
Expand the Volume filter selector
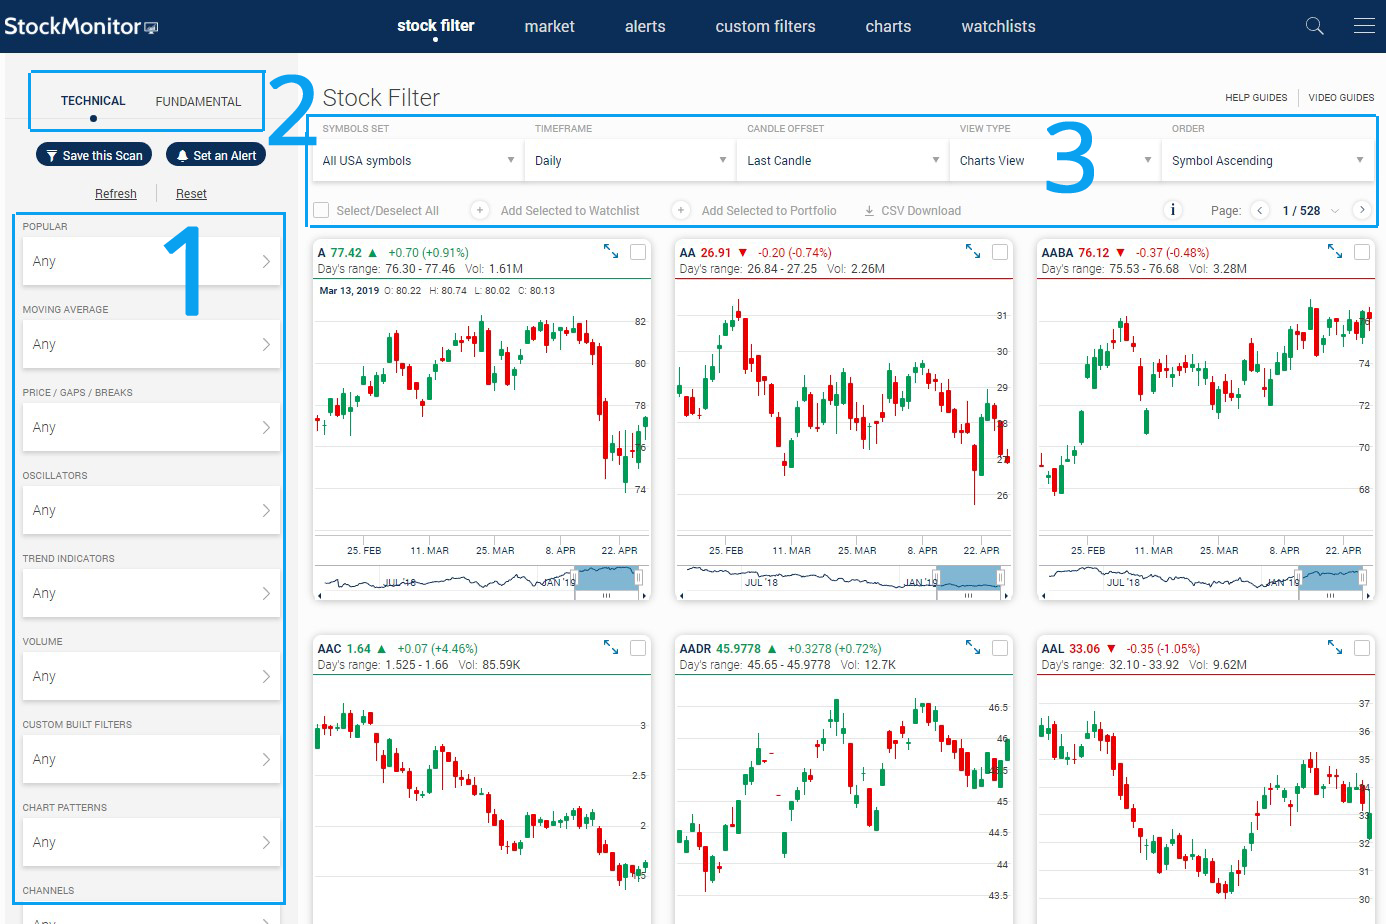point(151,676)
